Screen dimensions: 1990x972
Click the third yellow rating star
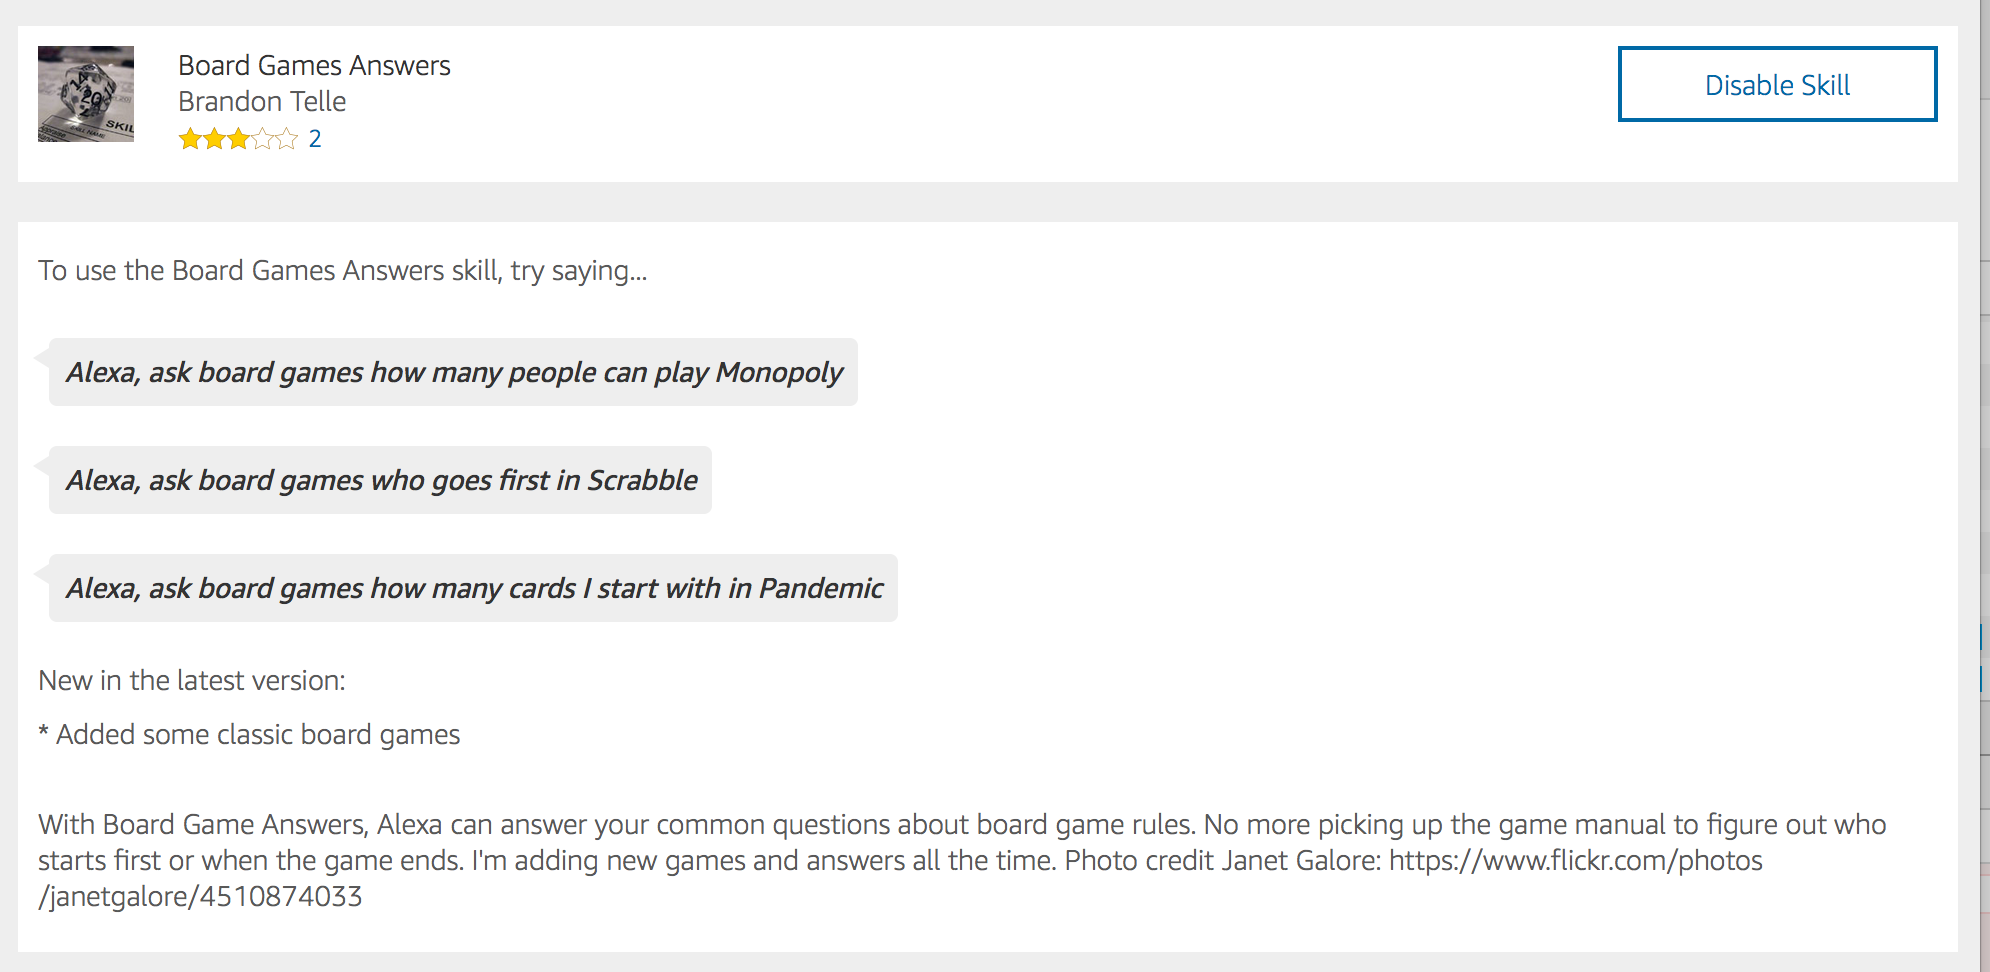pyautogui.click(x=238, y=139)
